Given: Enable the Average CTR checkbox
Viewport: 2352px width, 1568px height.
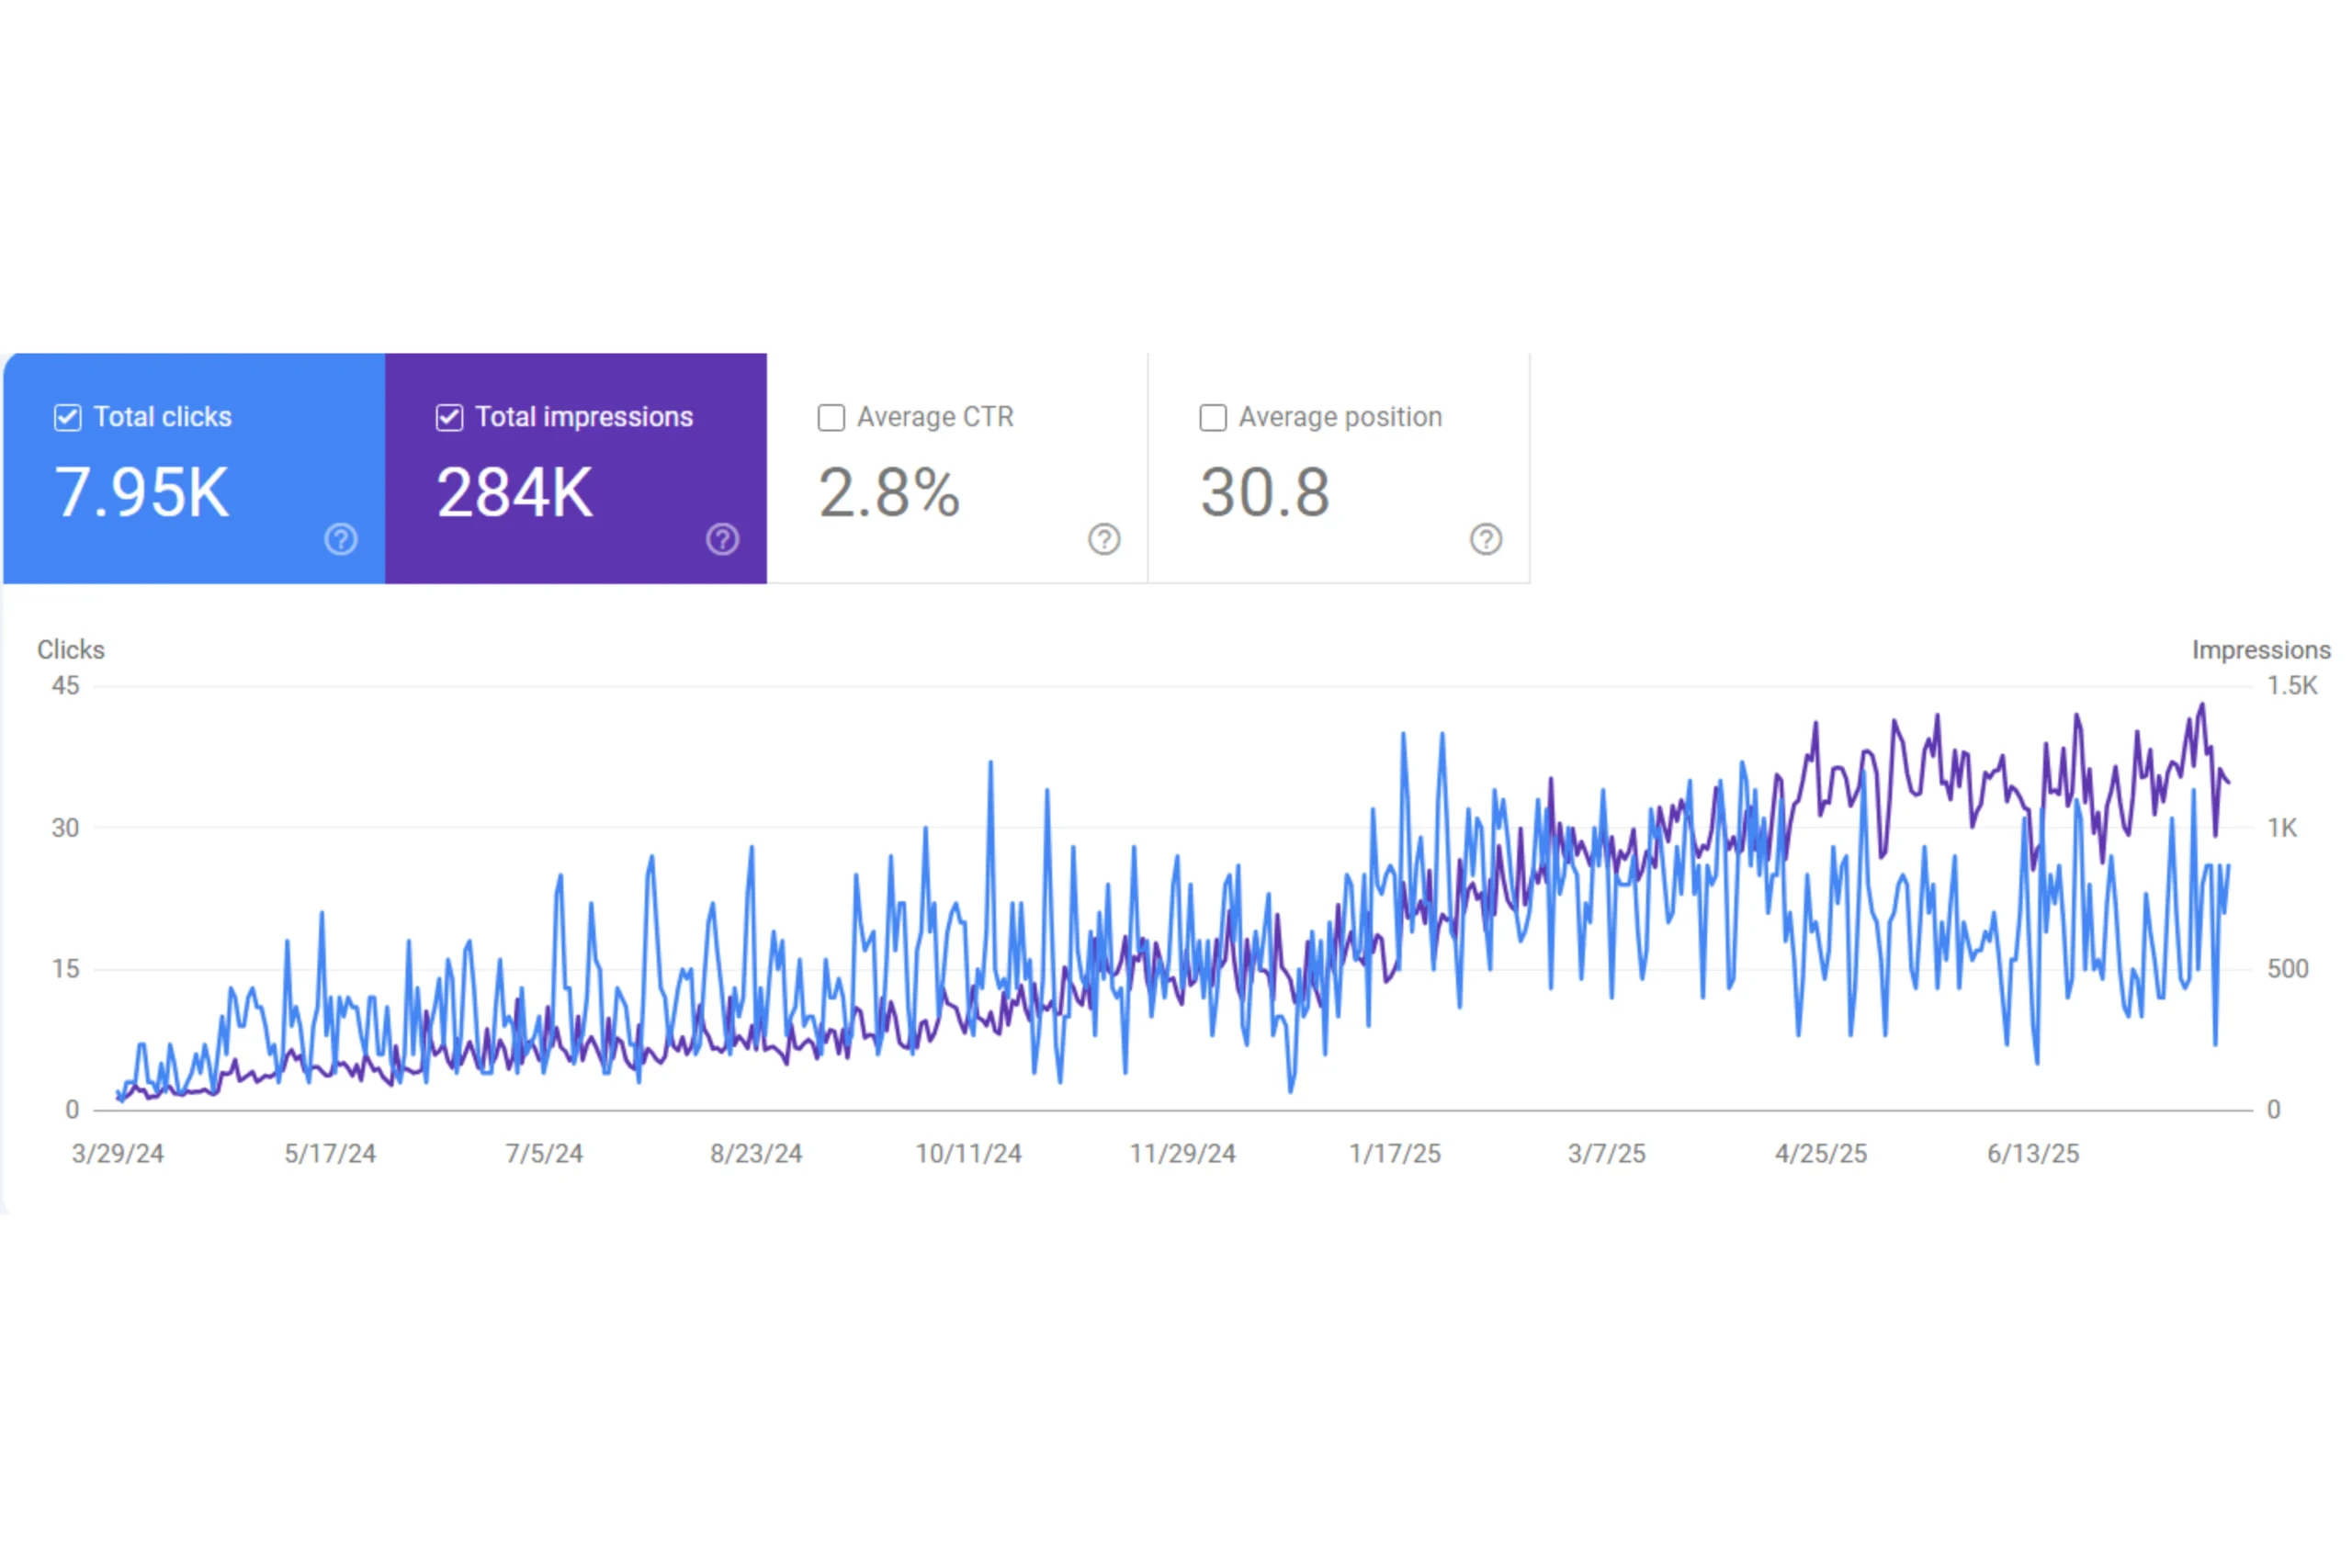Looking at the screenshot, I should point(831,417).
